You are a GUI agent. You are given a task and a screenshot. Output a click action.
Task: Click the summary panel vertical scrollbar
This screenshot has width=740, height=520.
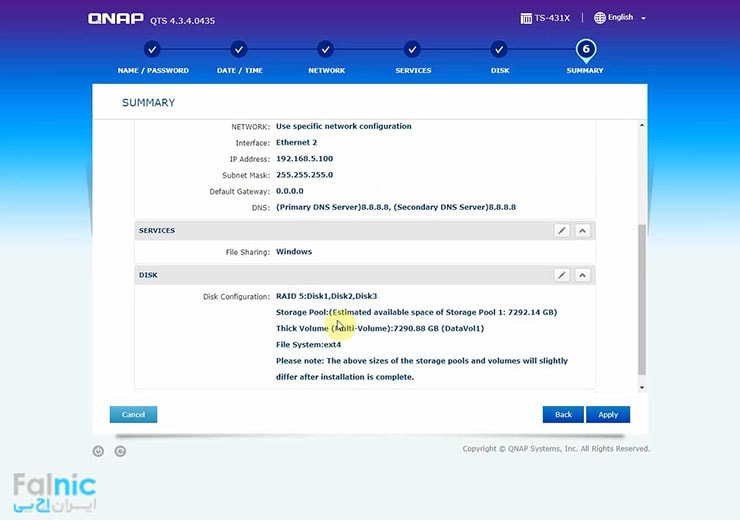click(x=642, y=300)
